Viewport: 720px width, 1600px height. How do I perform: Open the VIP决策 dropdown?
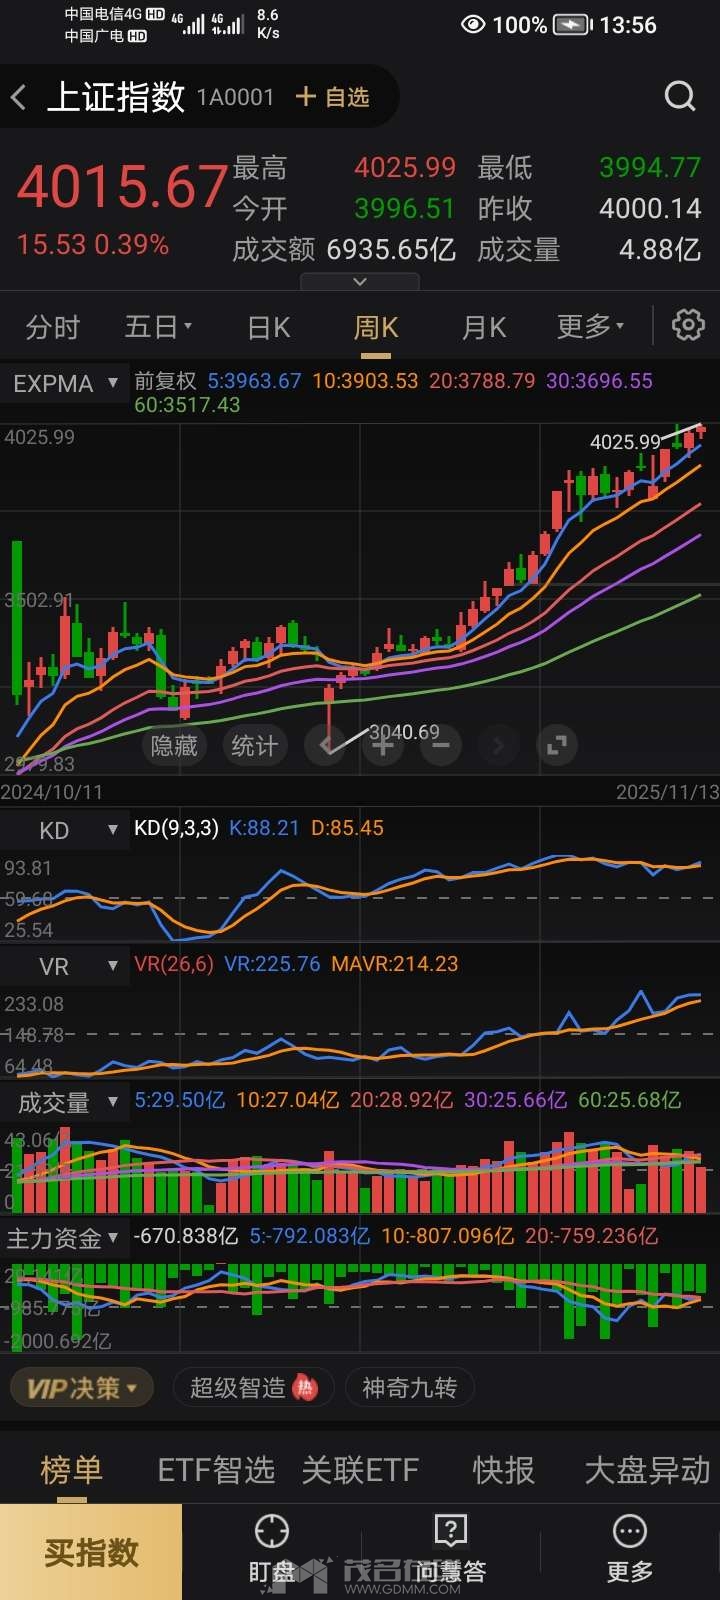[x=82, y=1388]
